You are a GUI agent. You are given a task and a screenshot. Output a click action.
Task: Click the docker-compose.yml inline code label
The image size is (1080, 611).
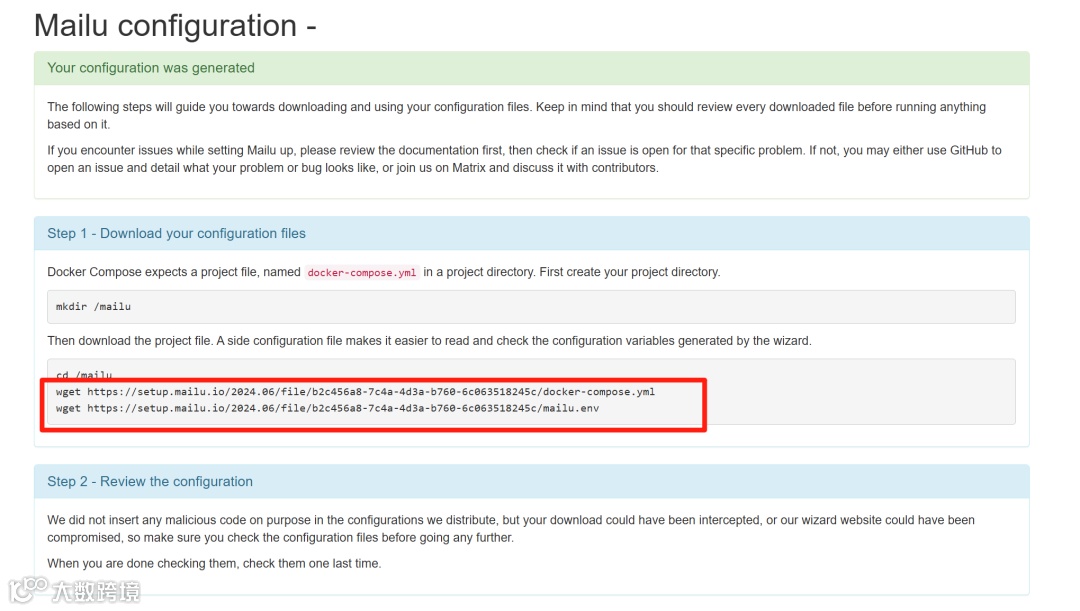pyautogui.click(x=362, y=273)
